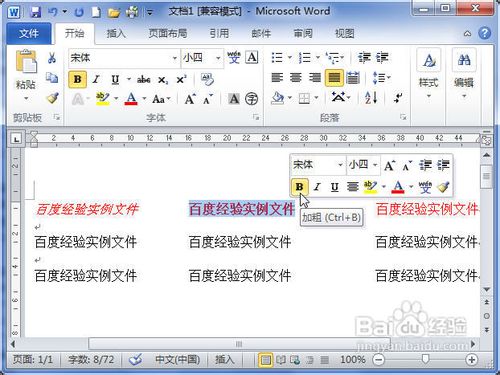Image resolution: width=500 pixels, height=375 pixels.
Task: Click the Insert mode indicator in status bar
Action: [x=225, y=360]
